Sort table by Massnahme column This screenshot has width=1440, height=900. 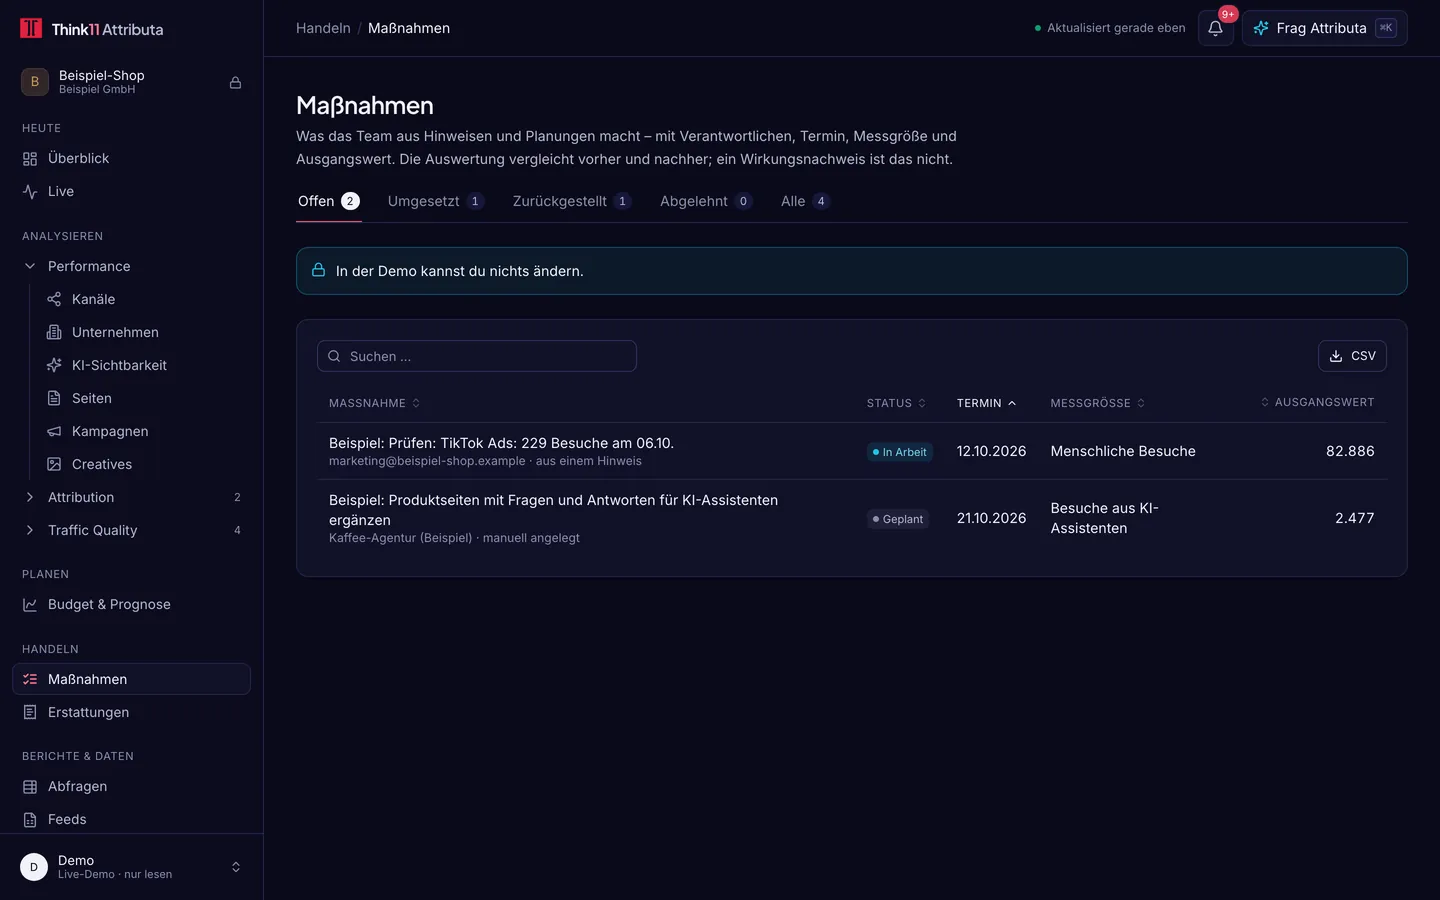click(375, 403)
